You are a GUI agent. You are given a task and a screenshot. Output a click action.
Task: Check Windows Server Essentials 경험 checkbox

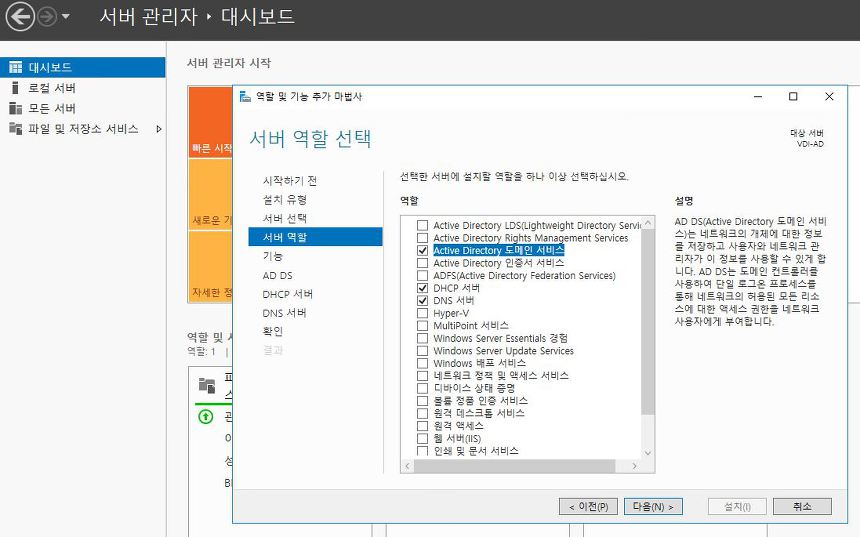coord(422,338)
